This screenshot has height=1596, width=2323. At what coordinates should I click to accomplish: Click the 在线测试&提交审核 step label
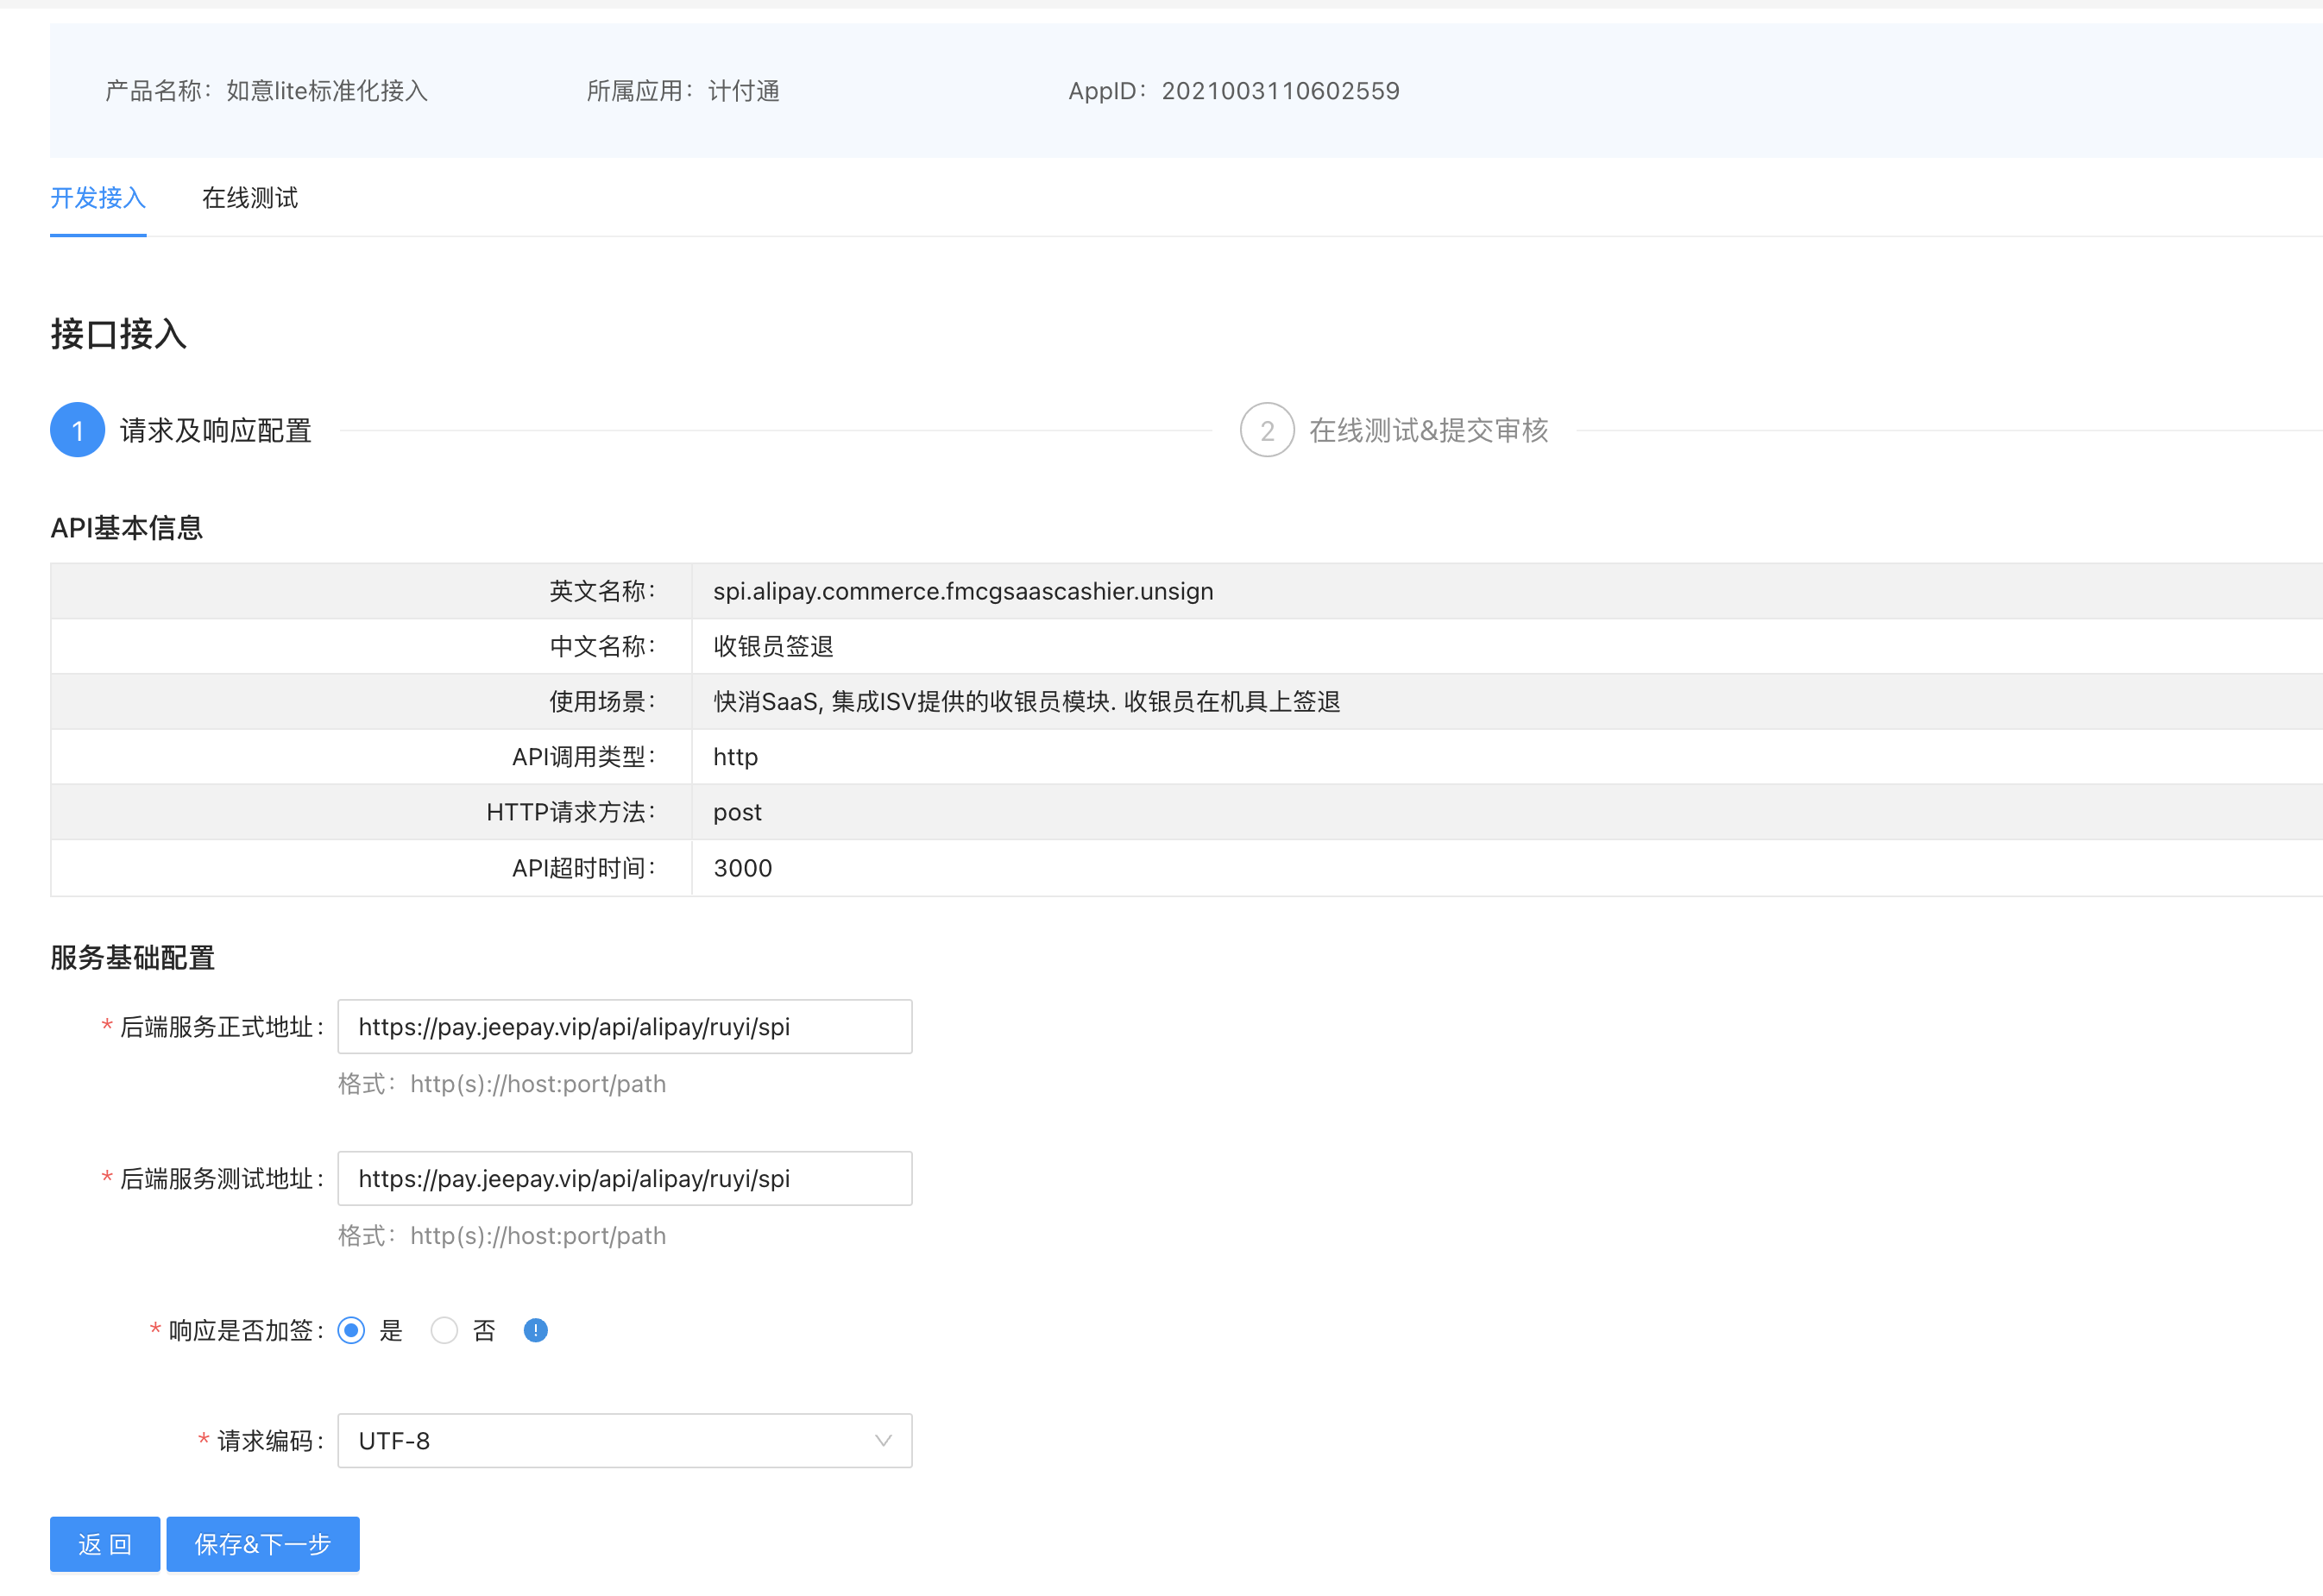(x=1428, y=430)
